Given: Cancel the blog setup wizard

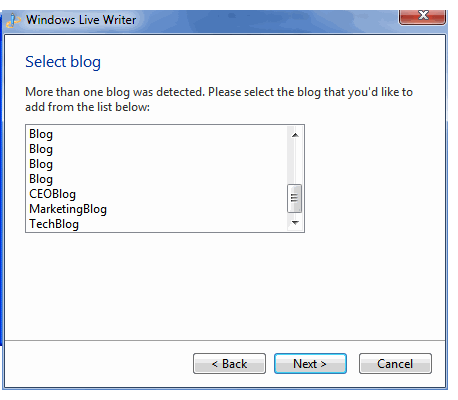Looking at the screenshot, I should (395, 364).
